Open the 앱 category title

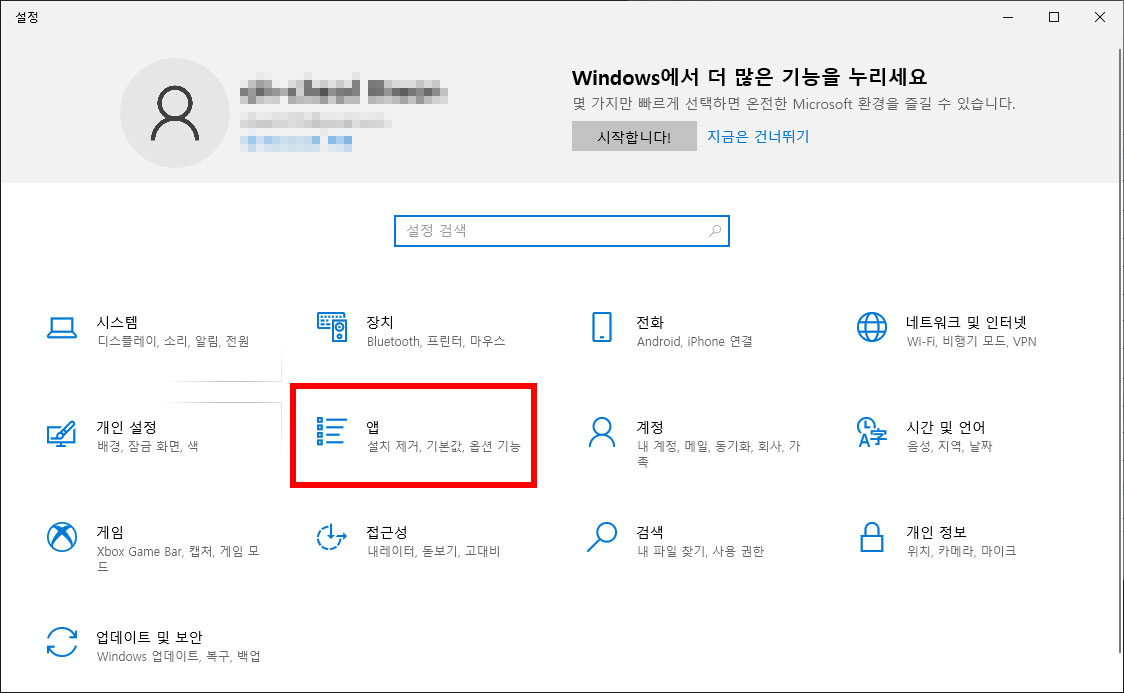(373, 427)
